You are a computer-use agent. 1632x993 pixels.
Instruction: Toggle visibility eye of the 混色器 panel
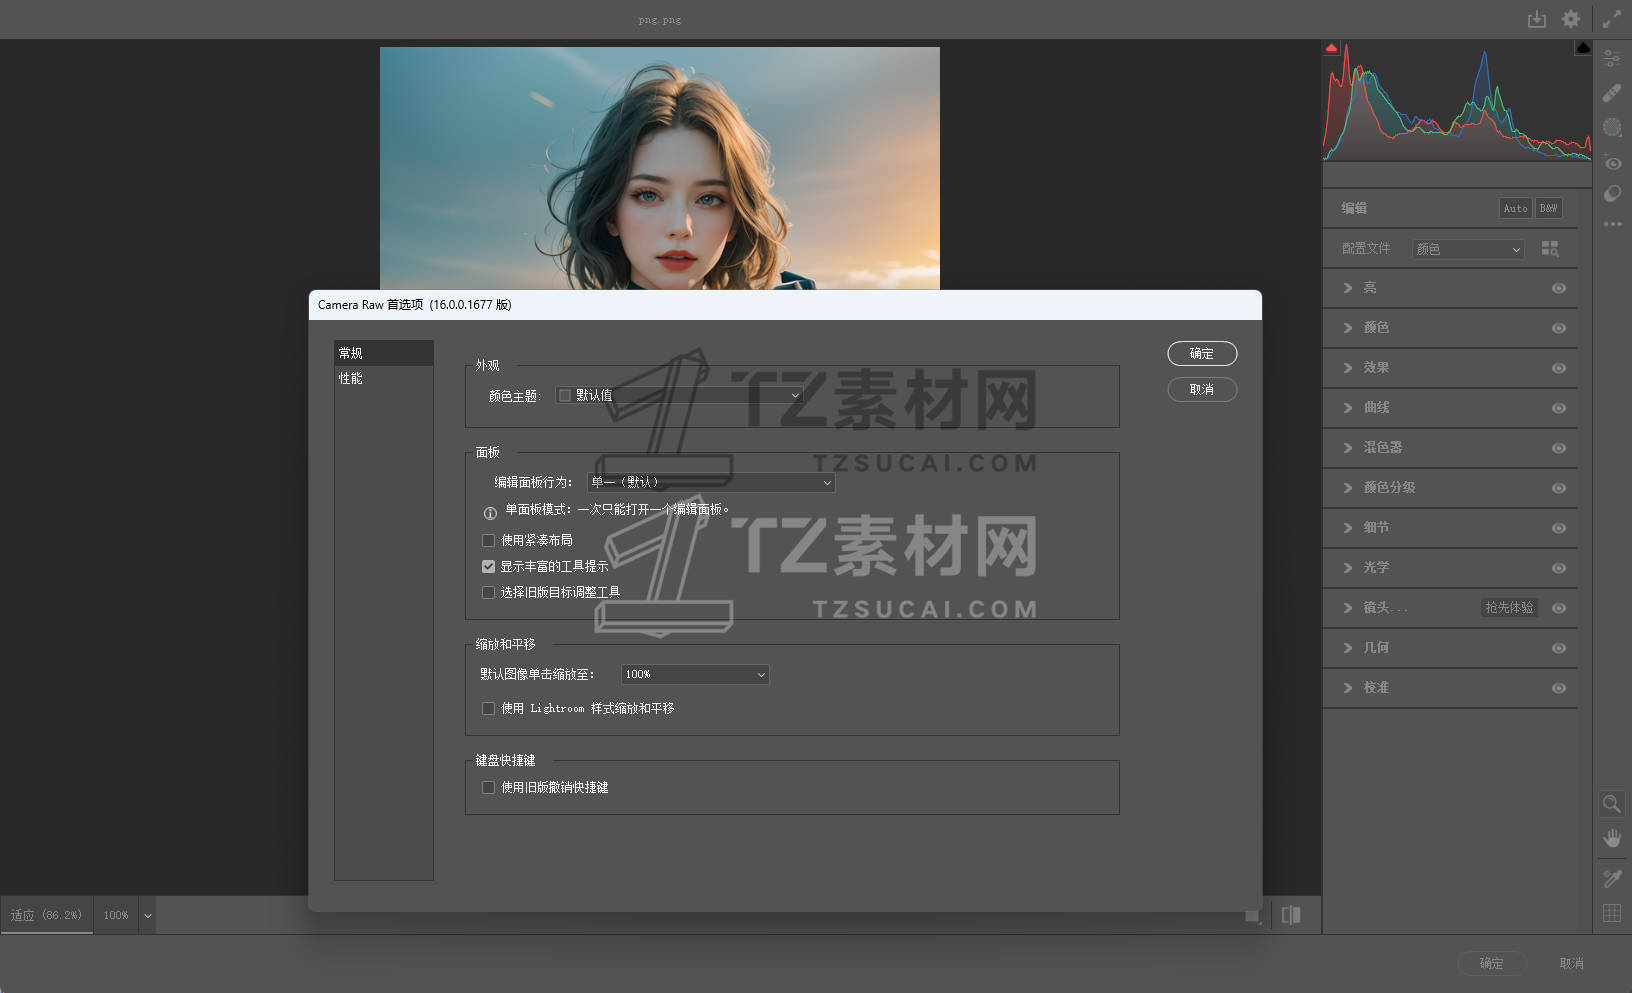[1559, 448]
